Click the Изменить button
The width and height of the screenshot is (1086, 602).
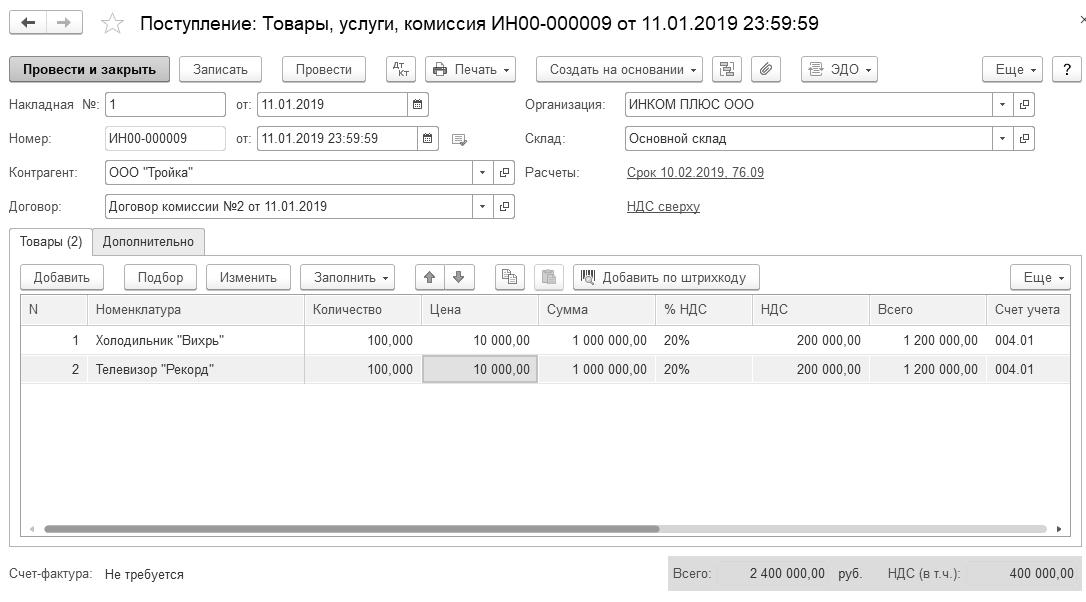(248, 277)
